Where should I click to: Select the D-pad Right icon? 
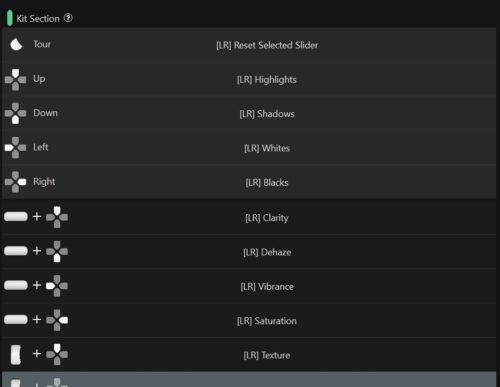(x=15, y=182)
